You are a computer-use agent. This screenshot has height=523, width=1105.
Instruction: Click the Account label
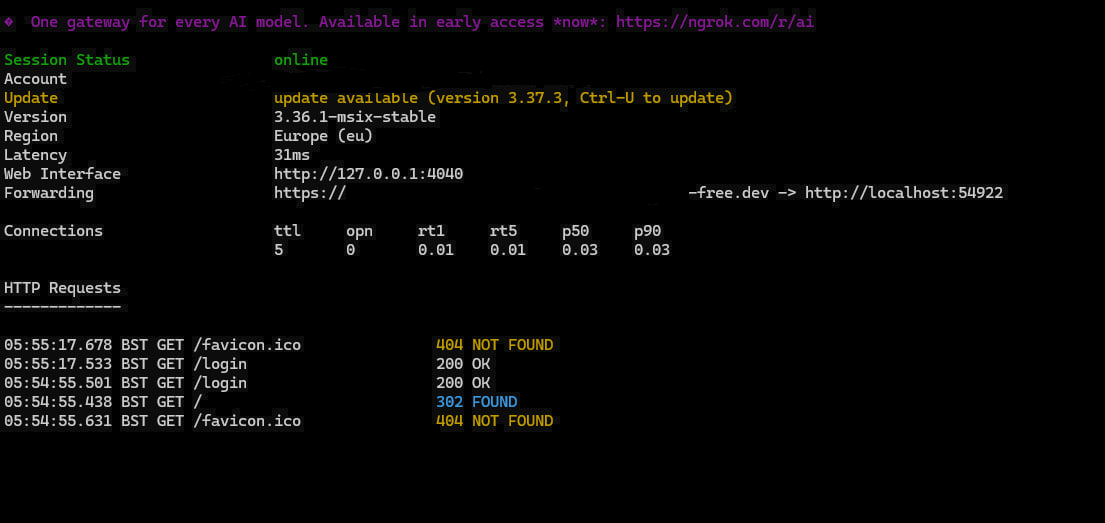(x=35, y=79)
